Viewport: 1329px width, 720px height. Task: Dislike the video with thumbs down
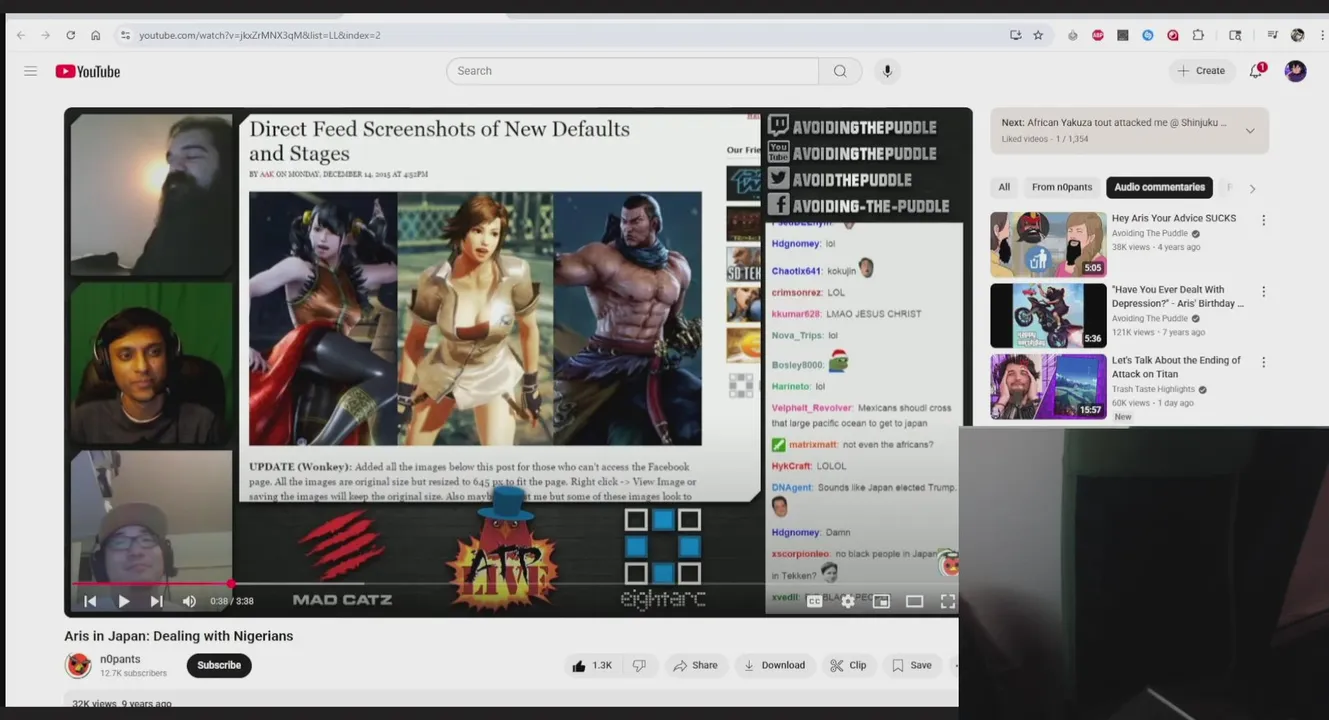[639, 665]
